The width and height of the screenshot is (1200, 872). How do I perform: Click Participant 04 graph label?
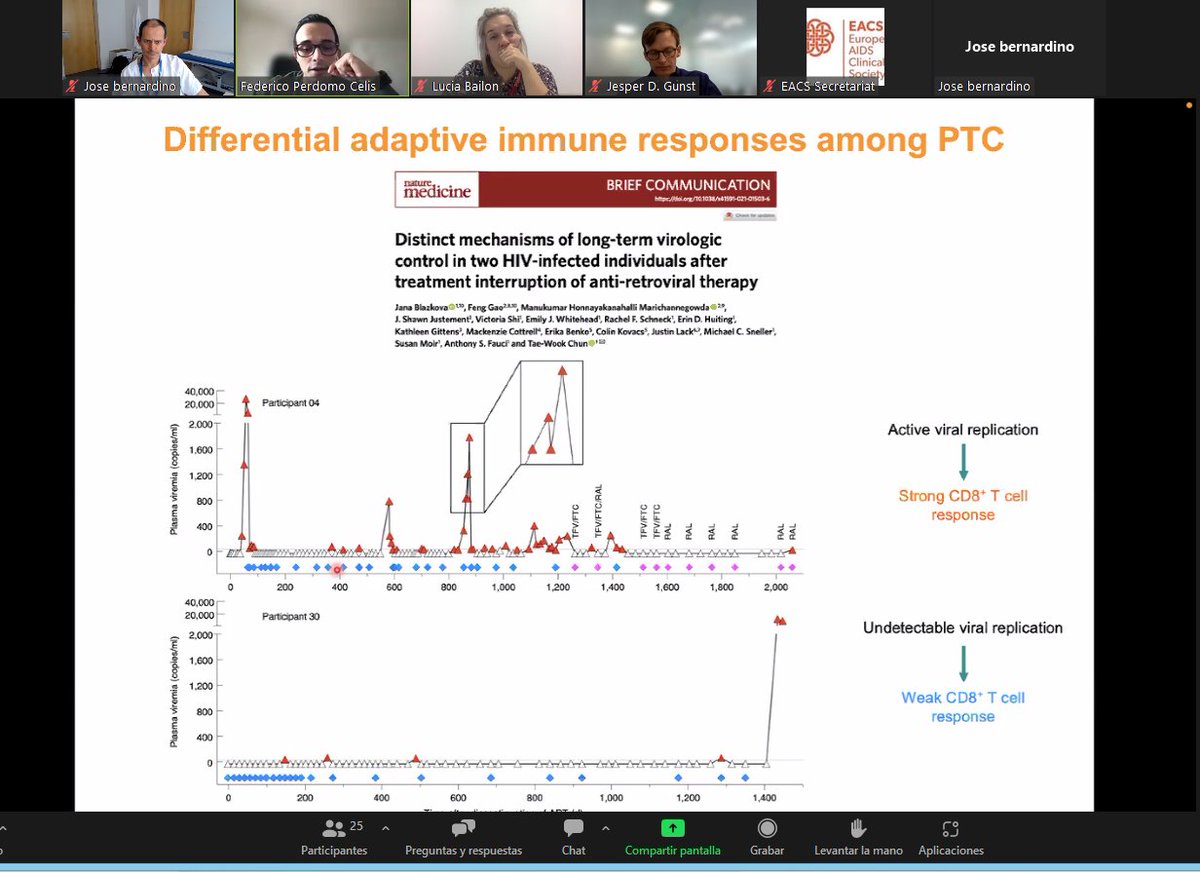pyautogui.click(x=291, y=403)
